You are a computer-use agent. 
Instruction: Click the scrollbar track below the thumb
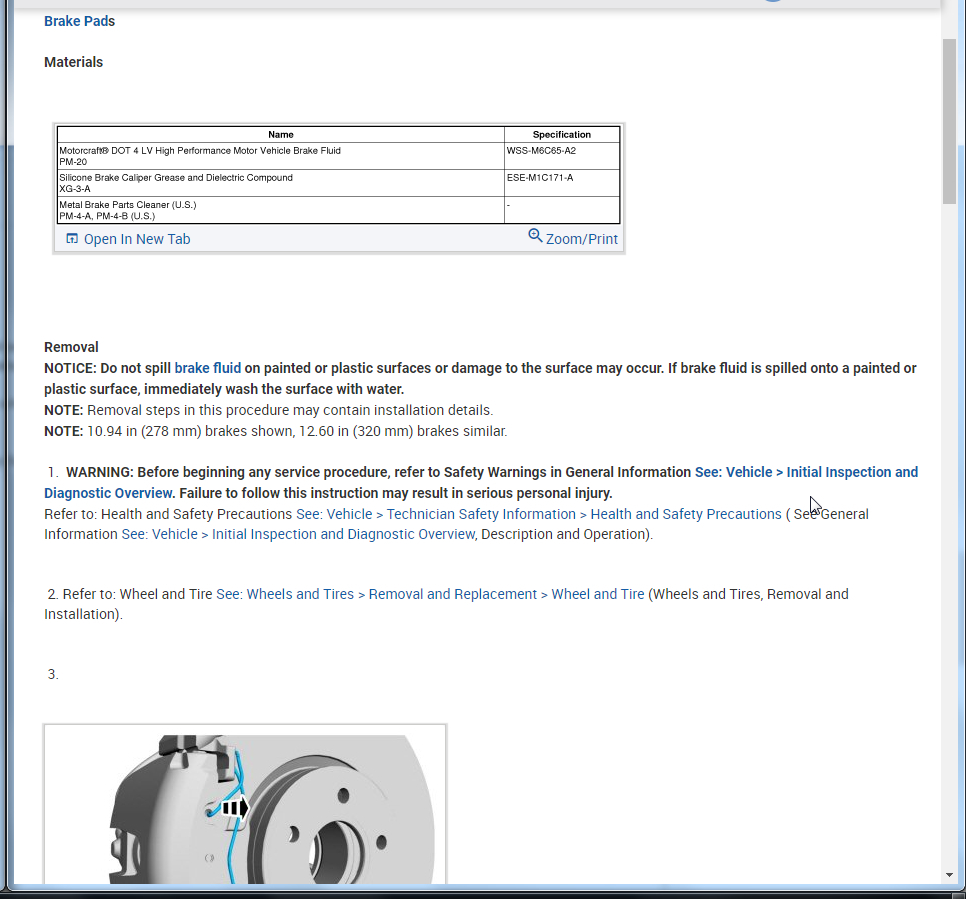(x=949, y=536)
